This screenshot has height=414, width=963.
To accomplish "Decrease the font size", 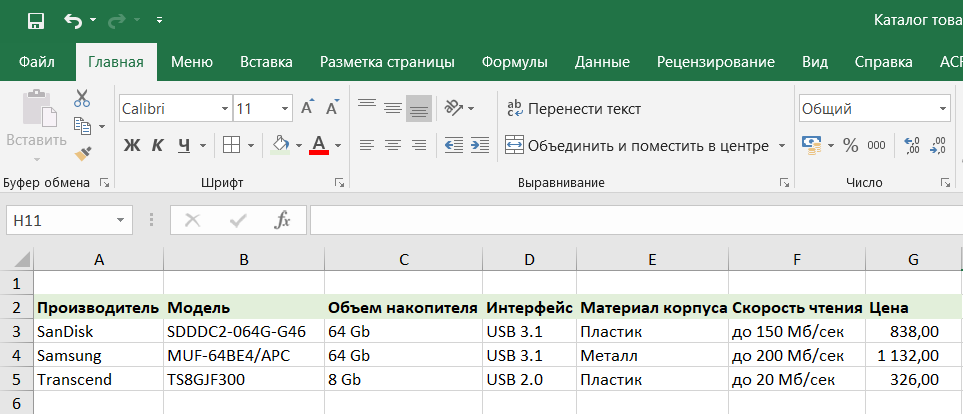I will coord(332,109).
